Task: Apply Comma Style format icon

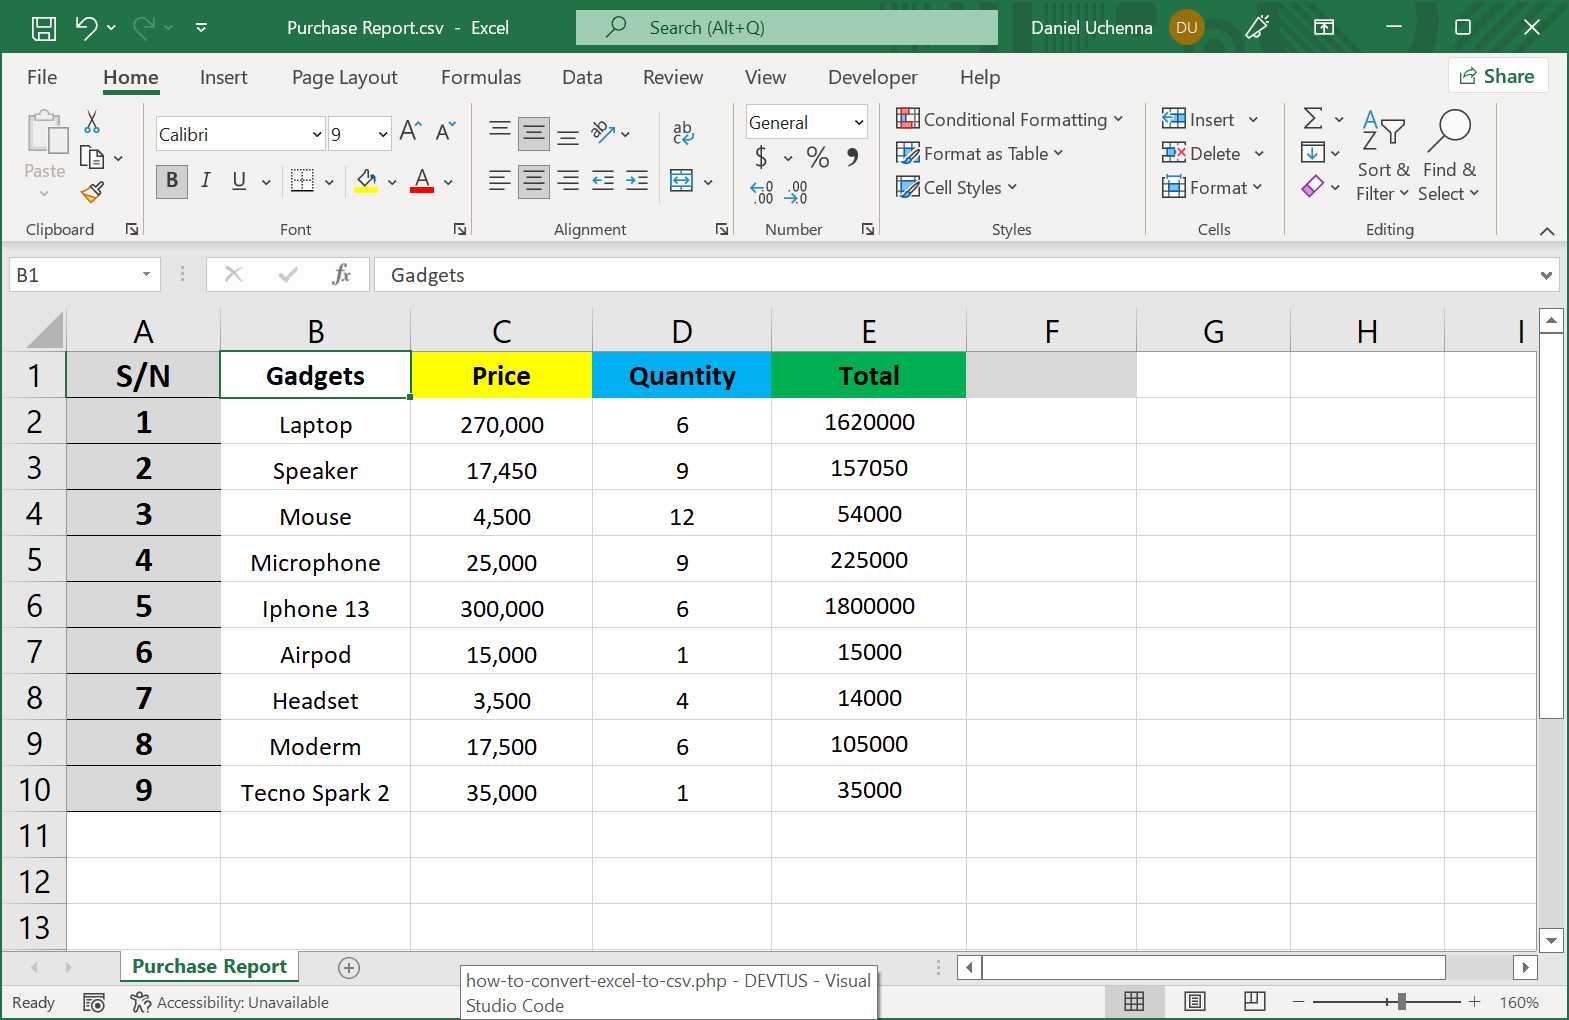Action: click(x=852, y=157)
